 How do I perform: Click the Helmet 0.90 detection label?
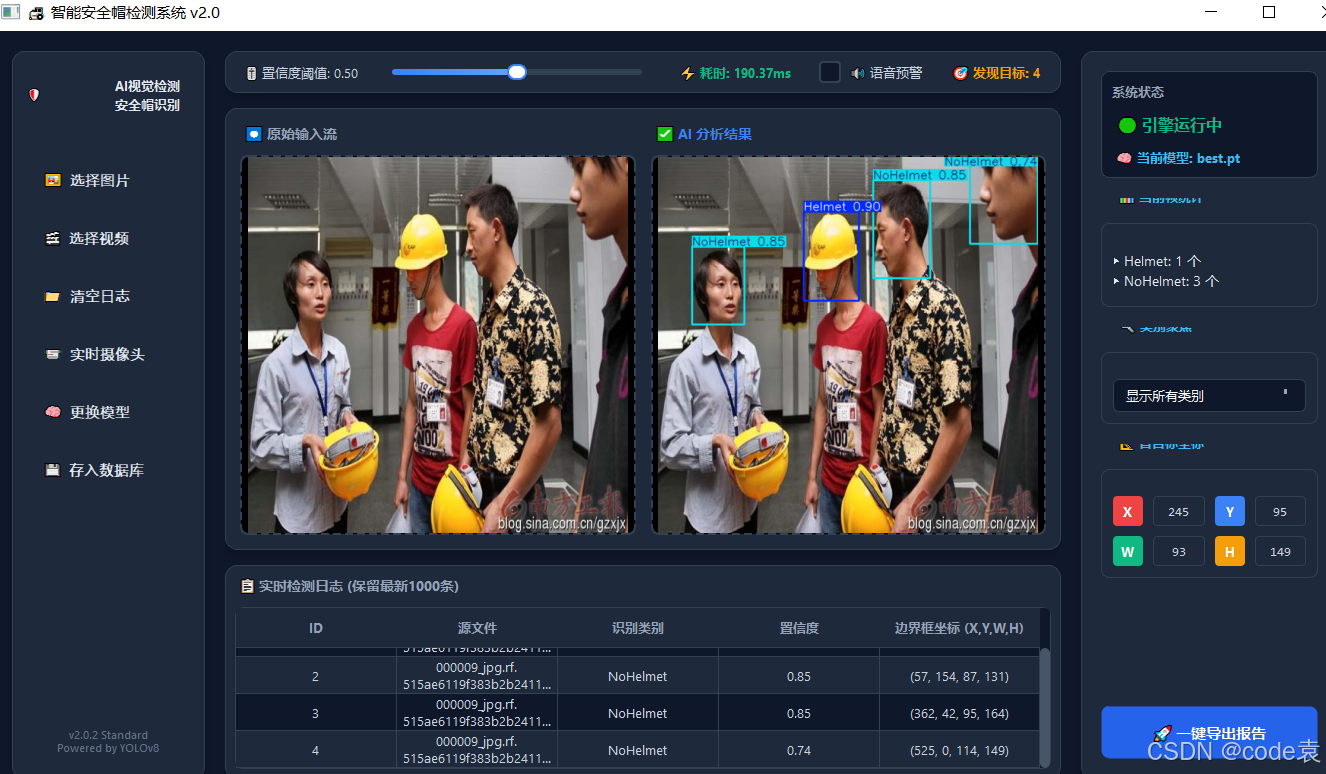click(843, 207)
